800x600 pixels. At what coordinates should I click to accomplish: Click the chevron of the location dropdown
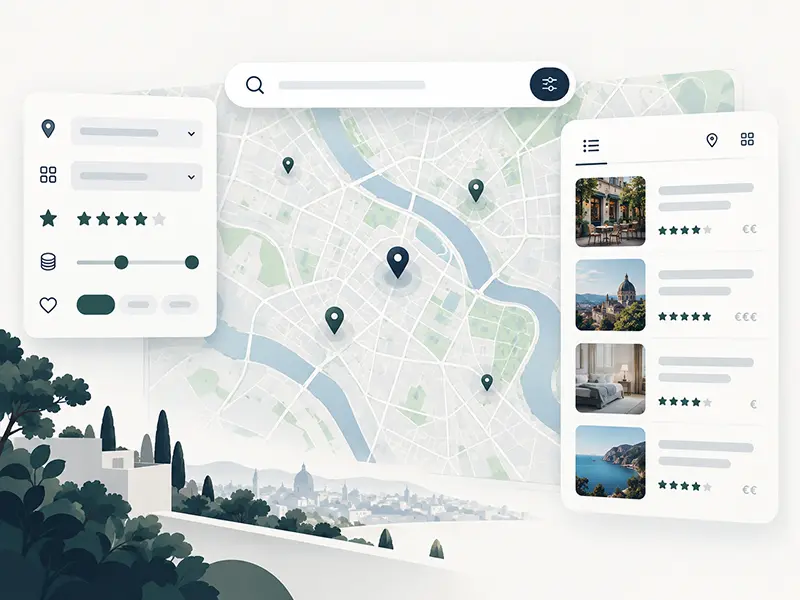(x=191, y=134)
